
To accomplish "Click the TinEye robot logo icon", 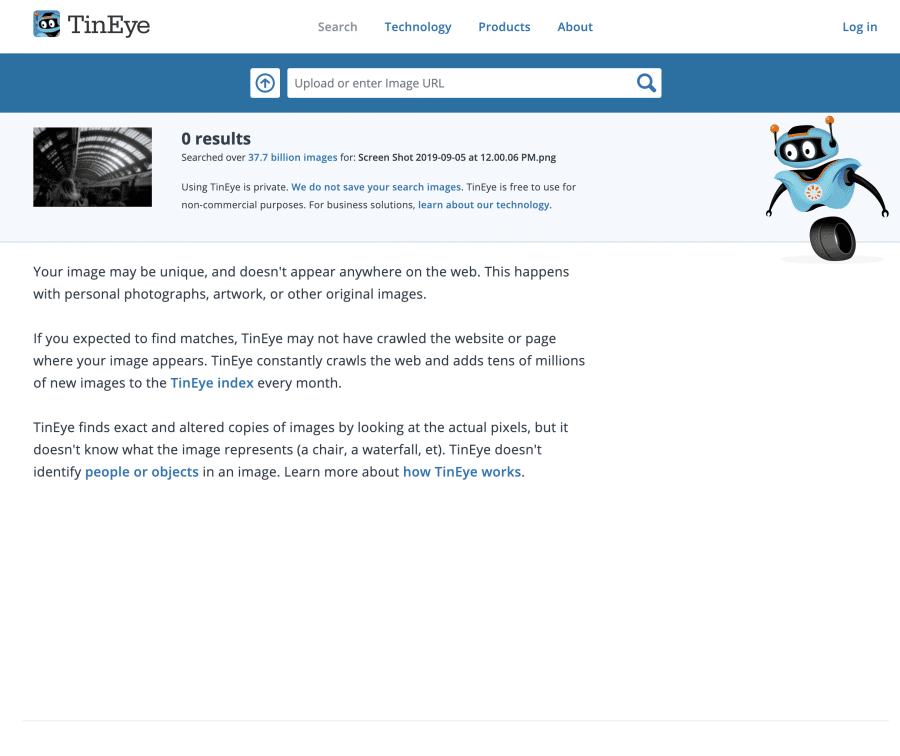I will (46, 24).
